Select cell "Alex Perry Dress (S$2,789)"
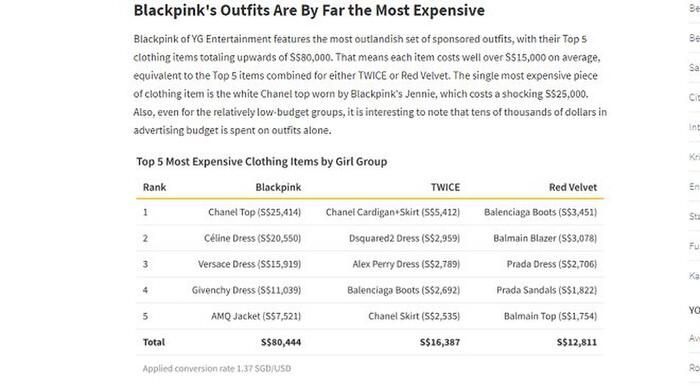Image resolution: width=700 pixels, height=386 pixels. [406, 264]
